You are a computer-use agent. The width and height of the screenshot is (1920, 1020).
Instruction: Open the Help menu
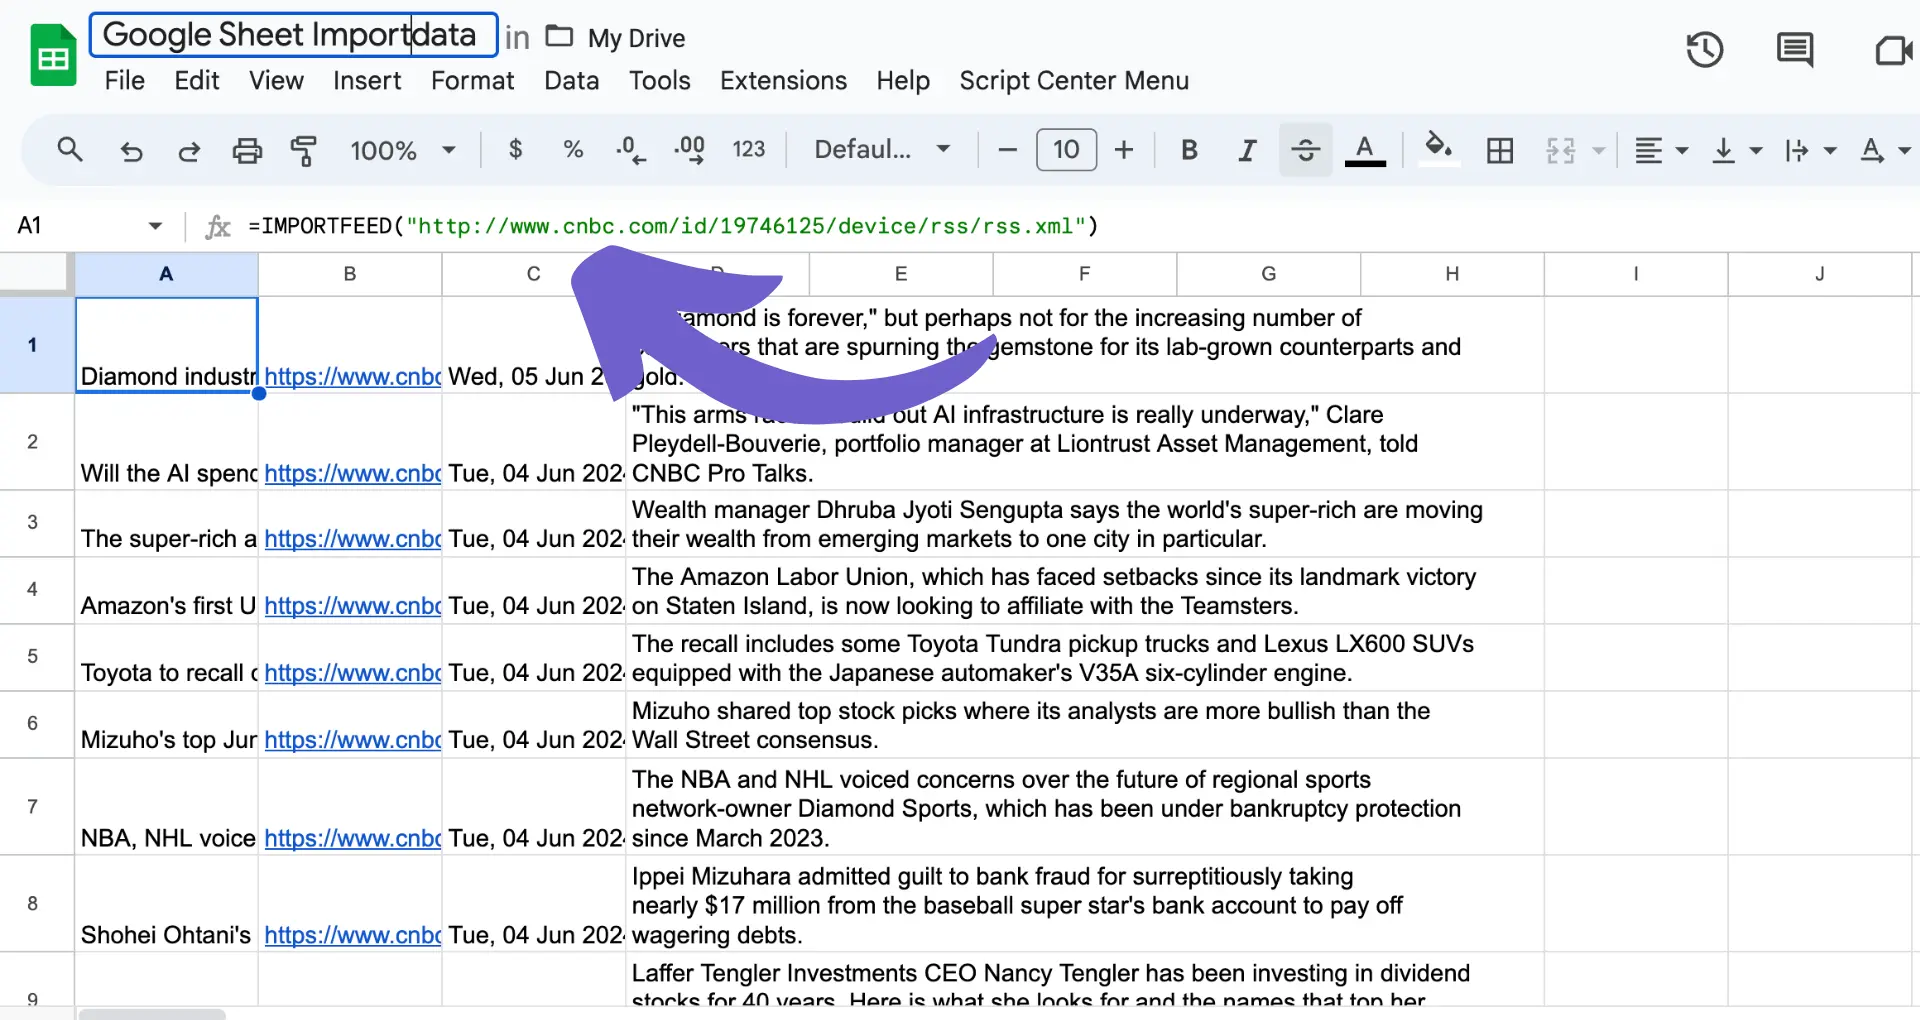coord(903,80)
